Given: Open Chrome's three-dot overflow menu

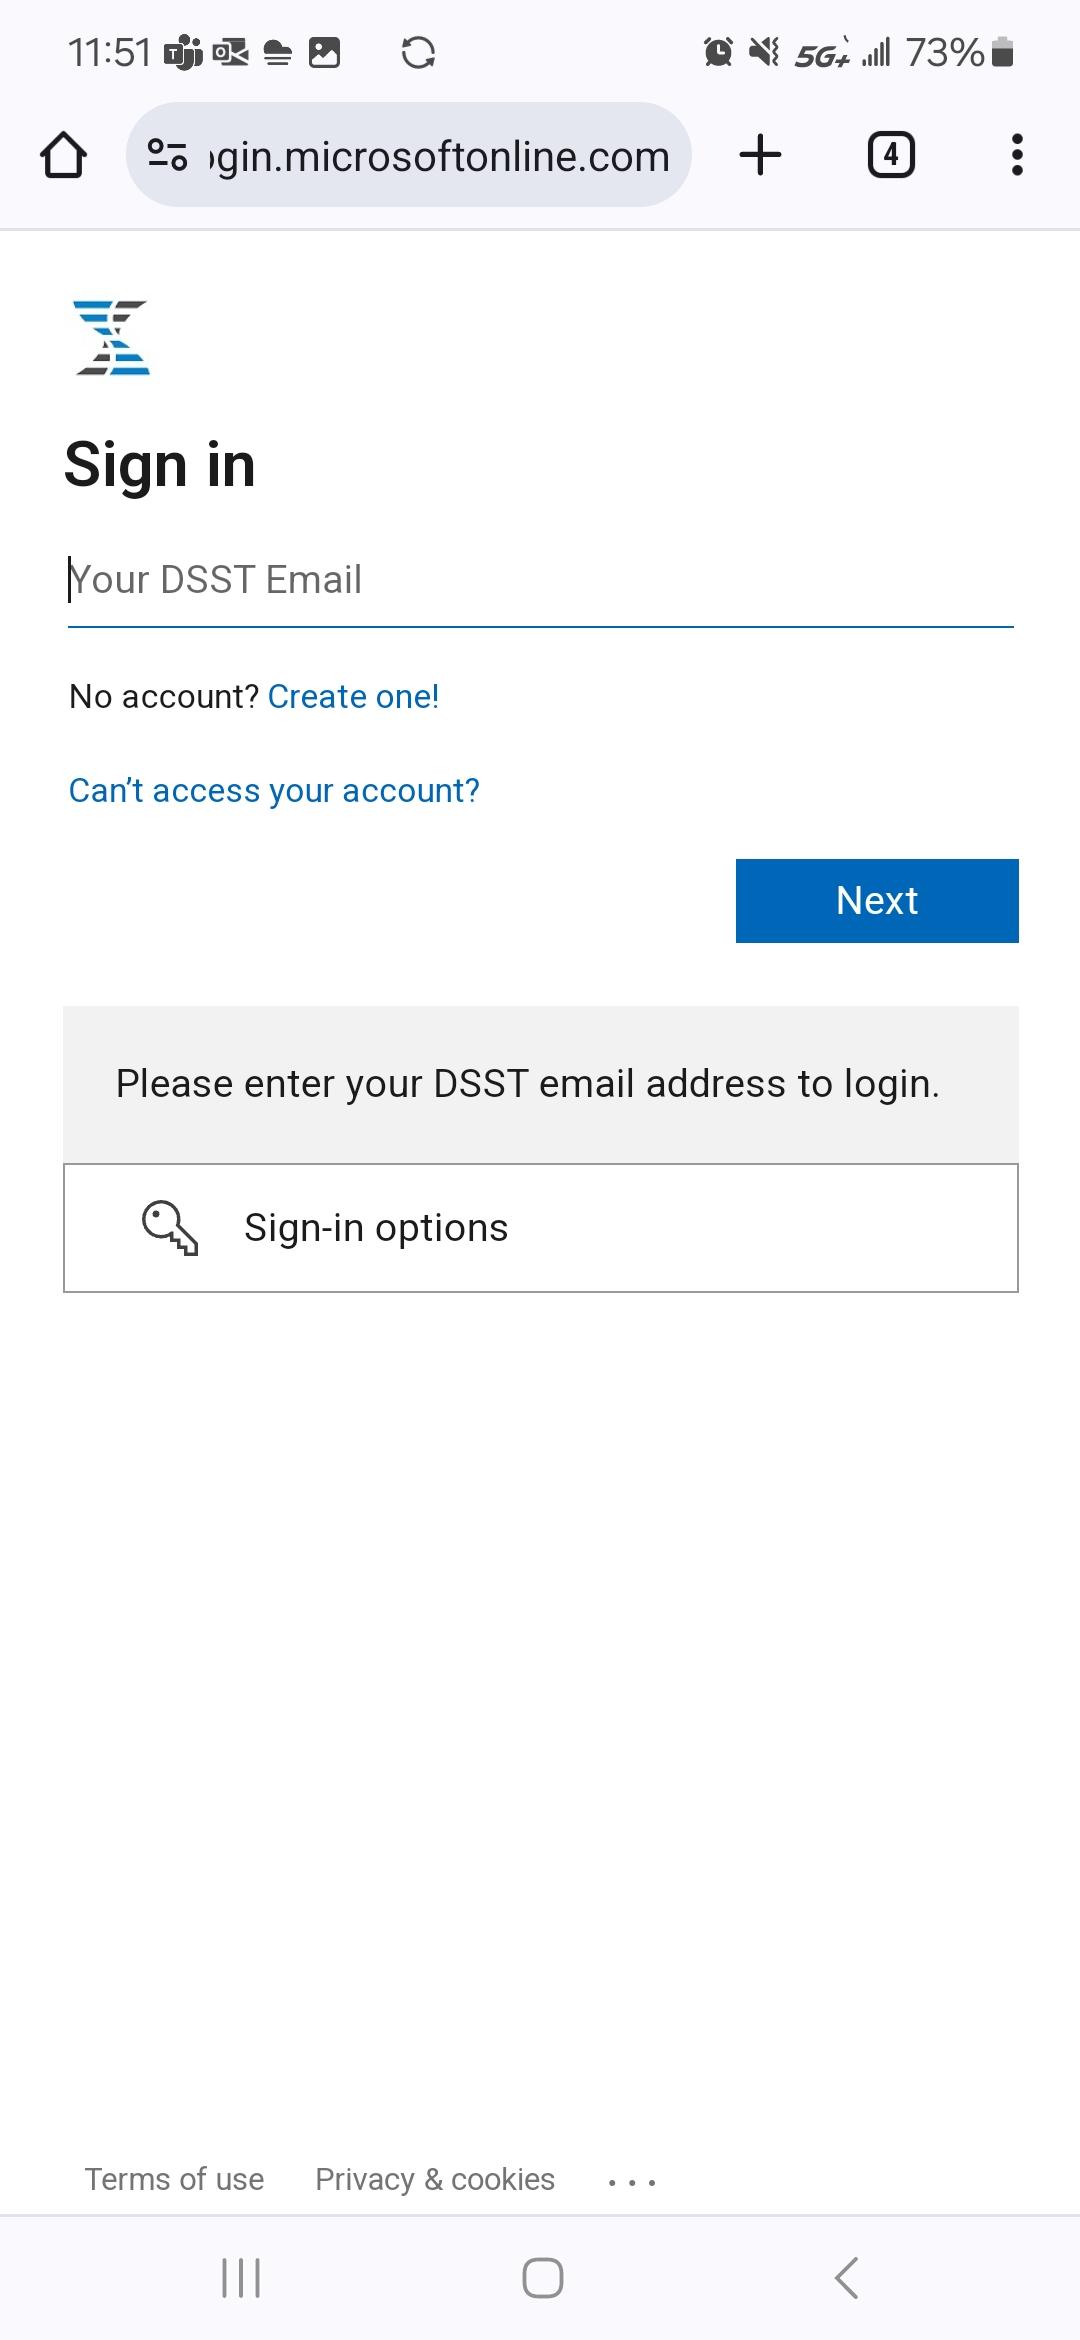Looking at the screenshot, I should click(1016, 156).
